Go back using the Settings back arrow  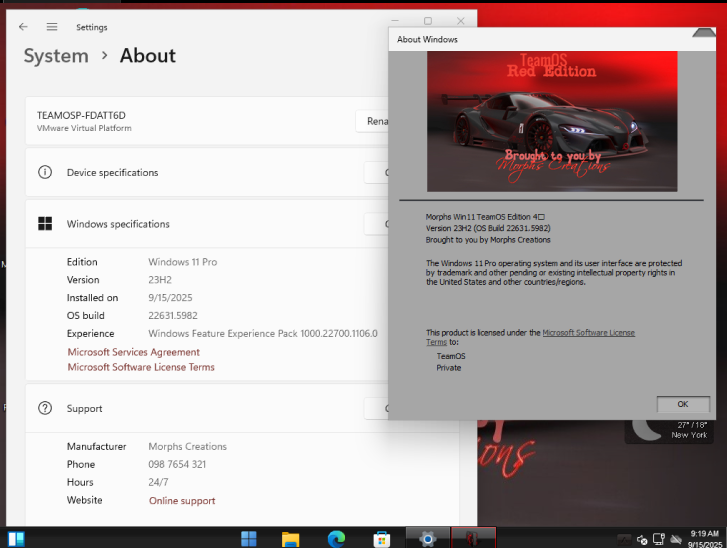23,27
